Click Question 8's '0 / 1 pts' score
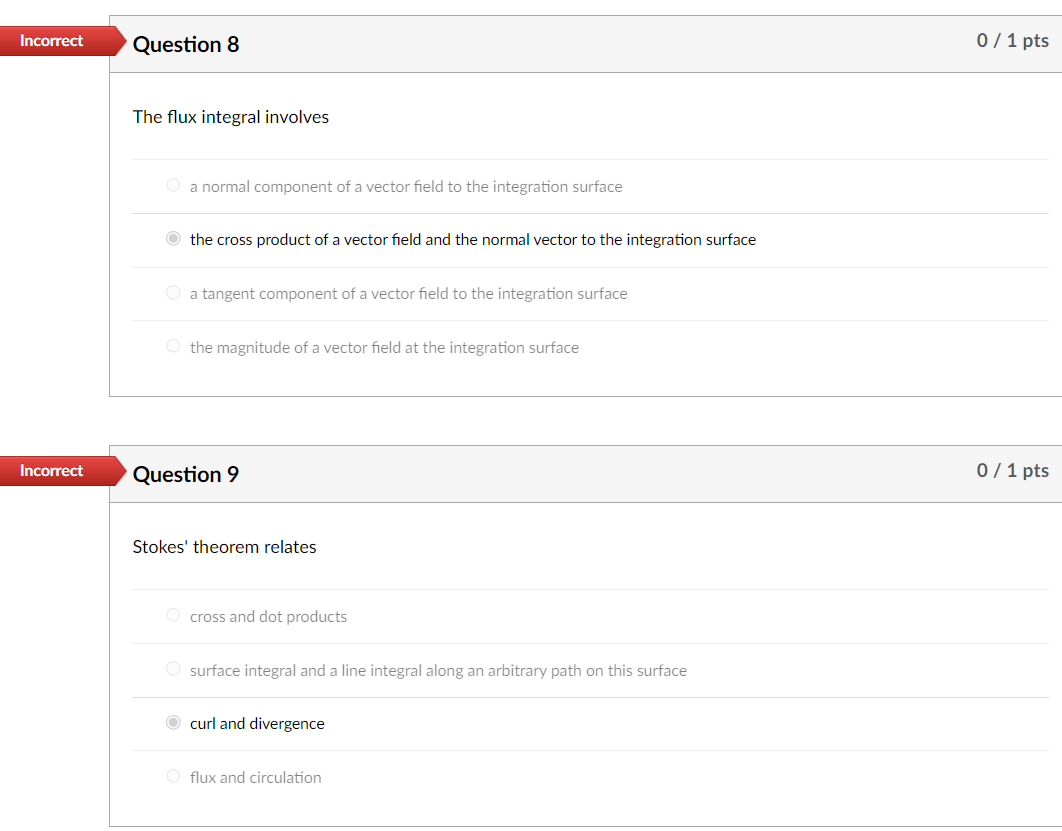 click(x=1013, y=41)
